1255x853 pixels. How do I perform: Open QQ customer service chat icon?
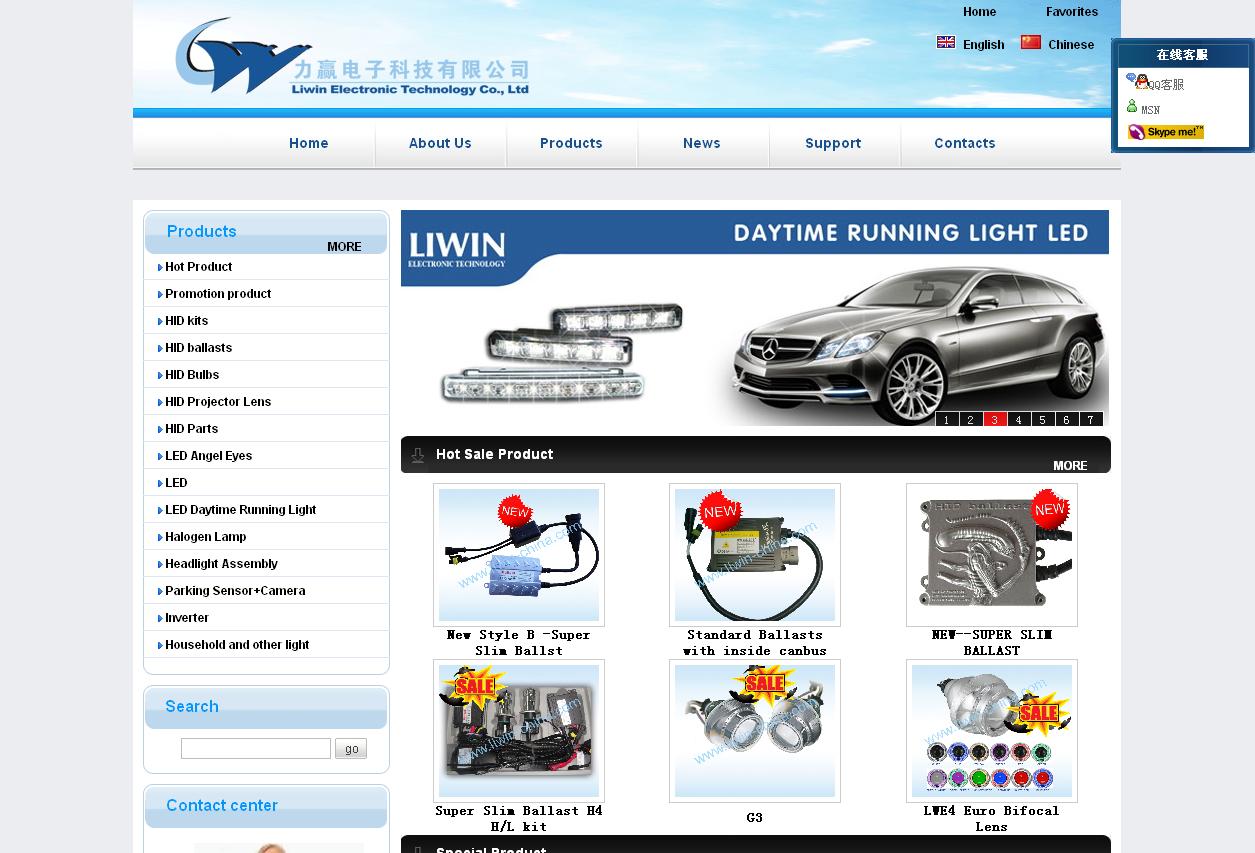pos(1137,82)
